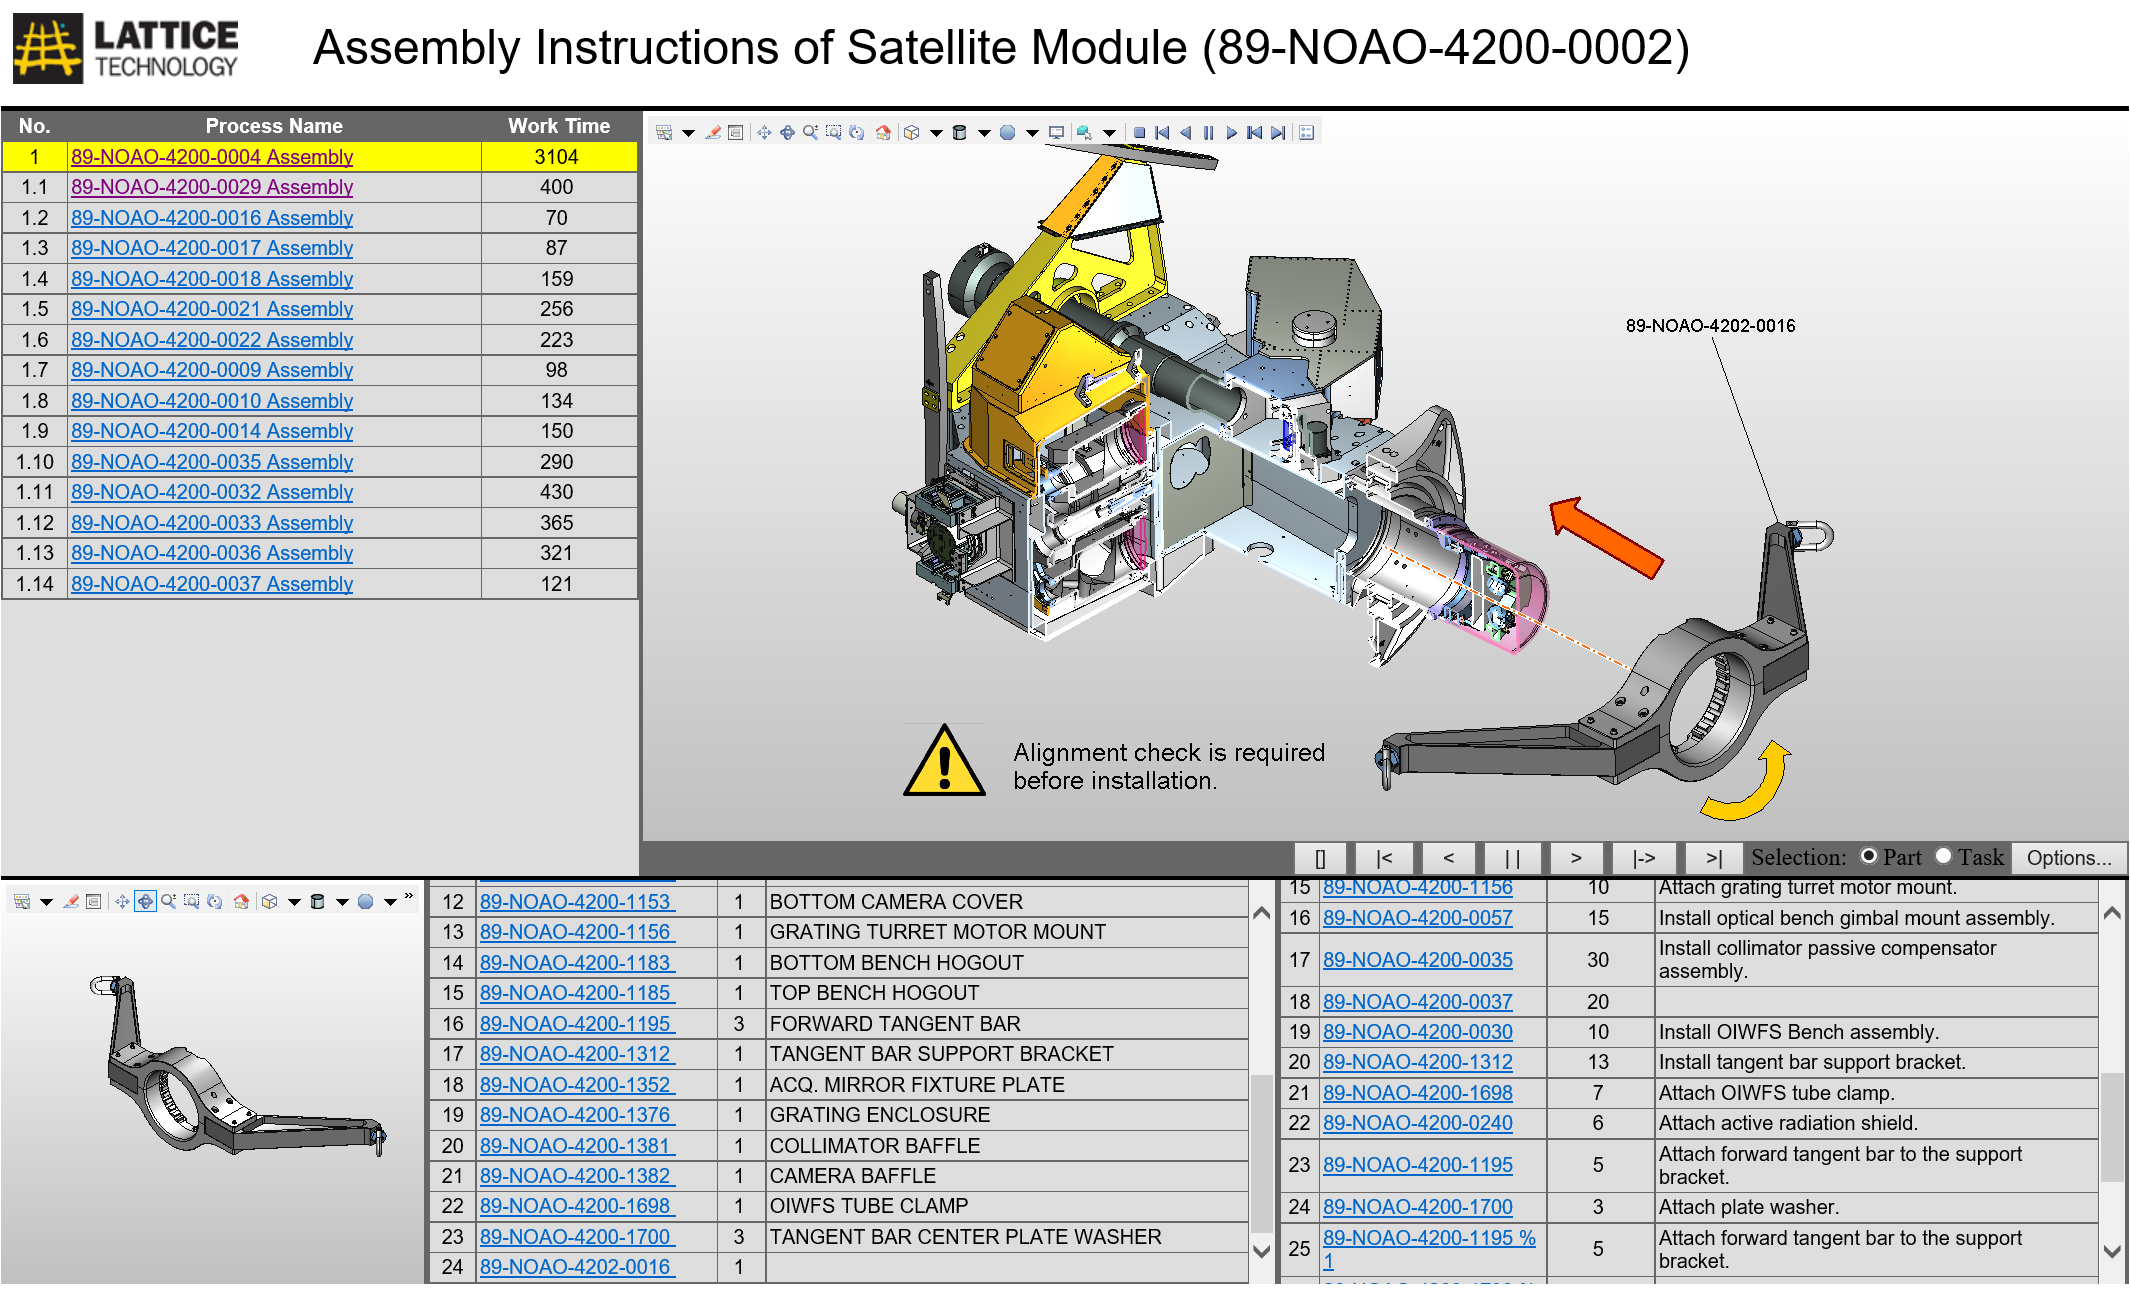
Task: Select the red markup pen tool in main viewer toolbar
Action: (713, 132)
